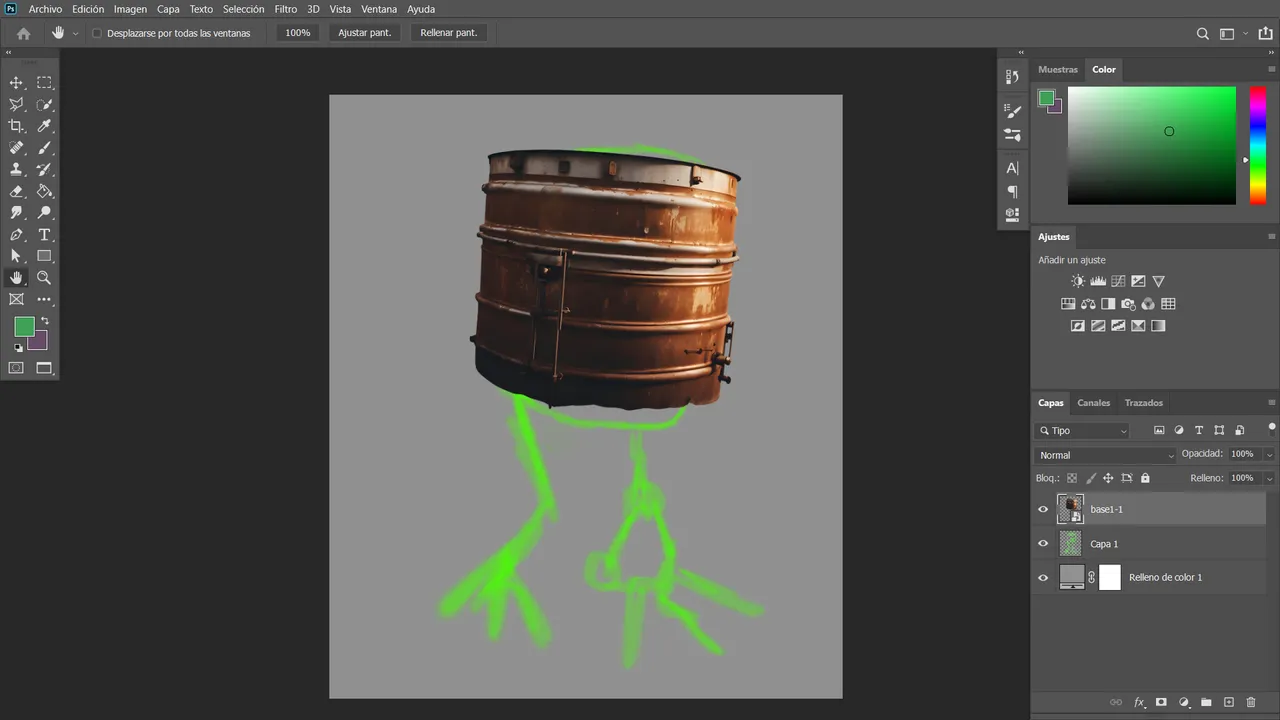This screenshot has height=720, width=1280.
Task: Toggle Quick Mask mode
Action: click(x=16, y=368)
